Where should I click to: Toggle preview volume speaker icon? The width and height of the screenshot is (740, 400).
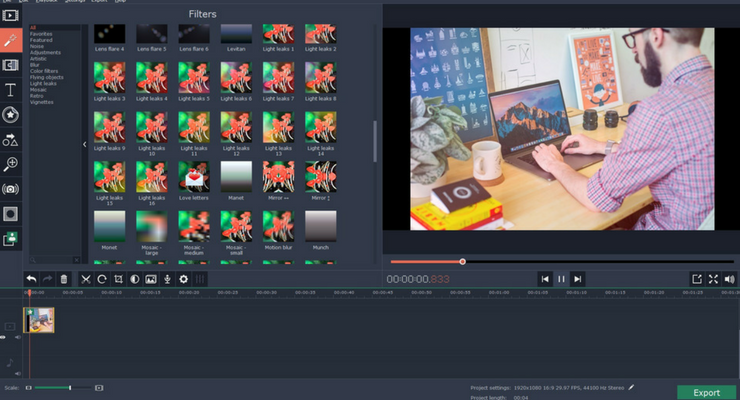(730, 279)
